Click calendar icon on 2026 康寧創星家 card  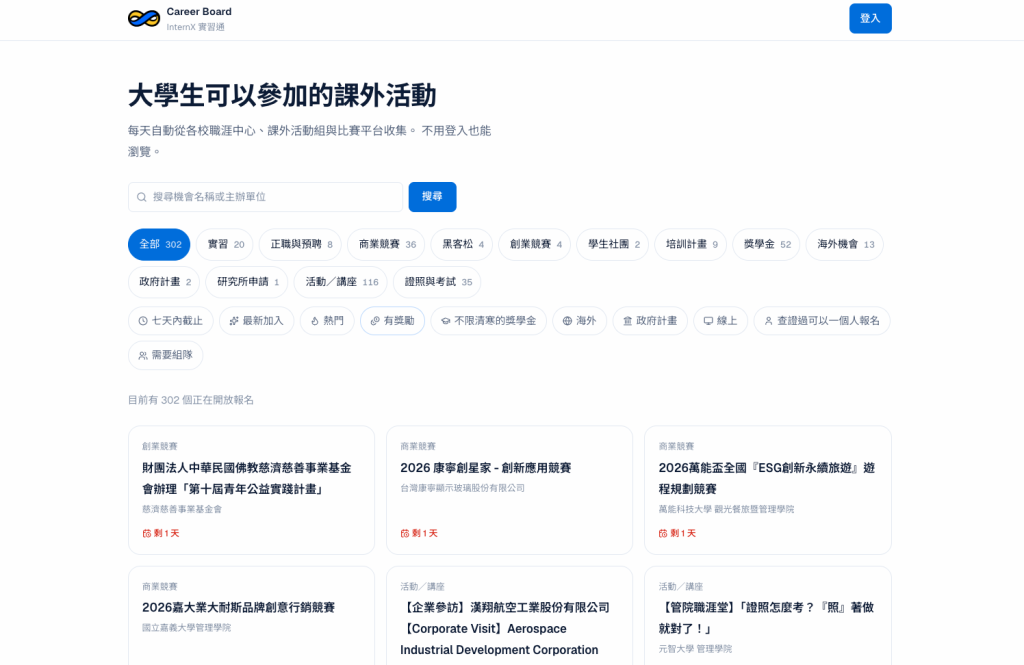pos(405,533)
